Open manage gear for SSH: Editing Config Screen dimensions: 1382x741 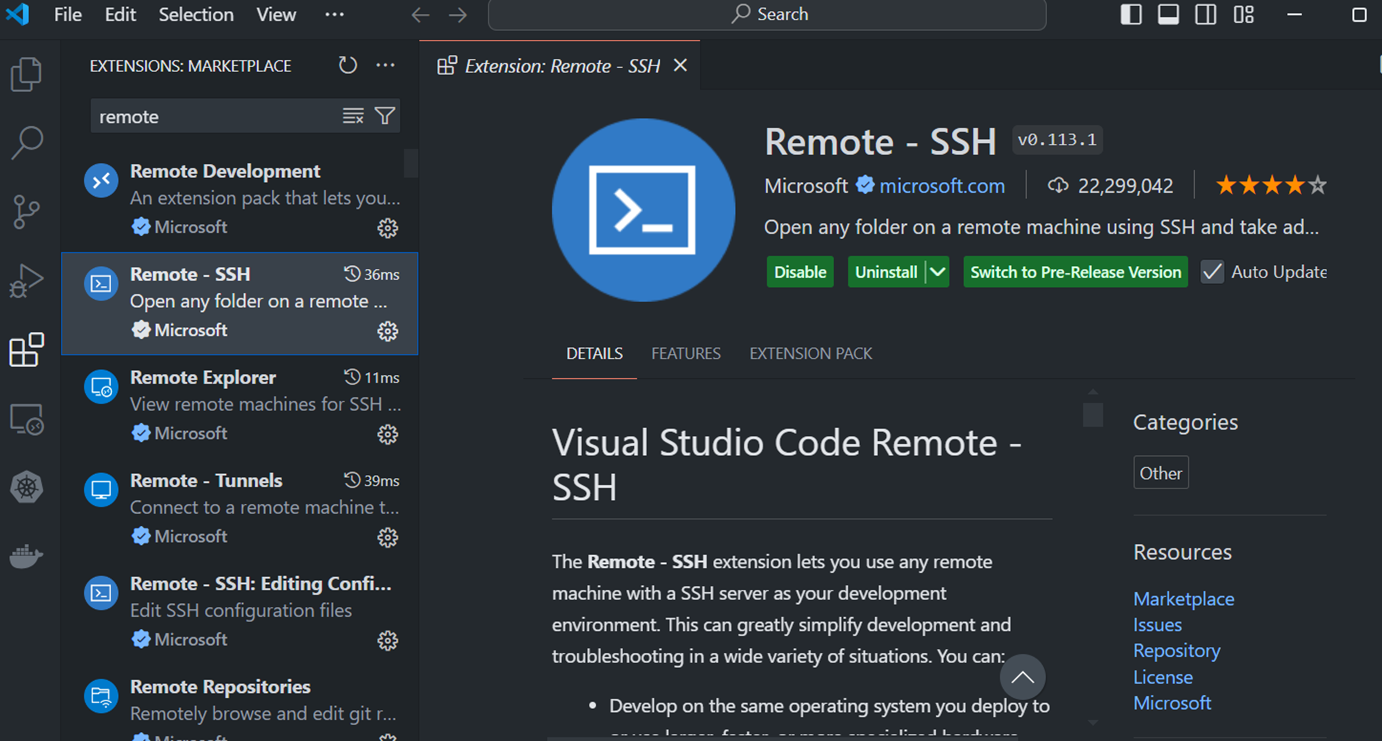(388, 640)
